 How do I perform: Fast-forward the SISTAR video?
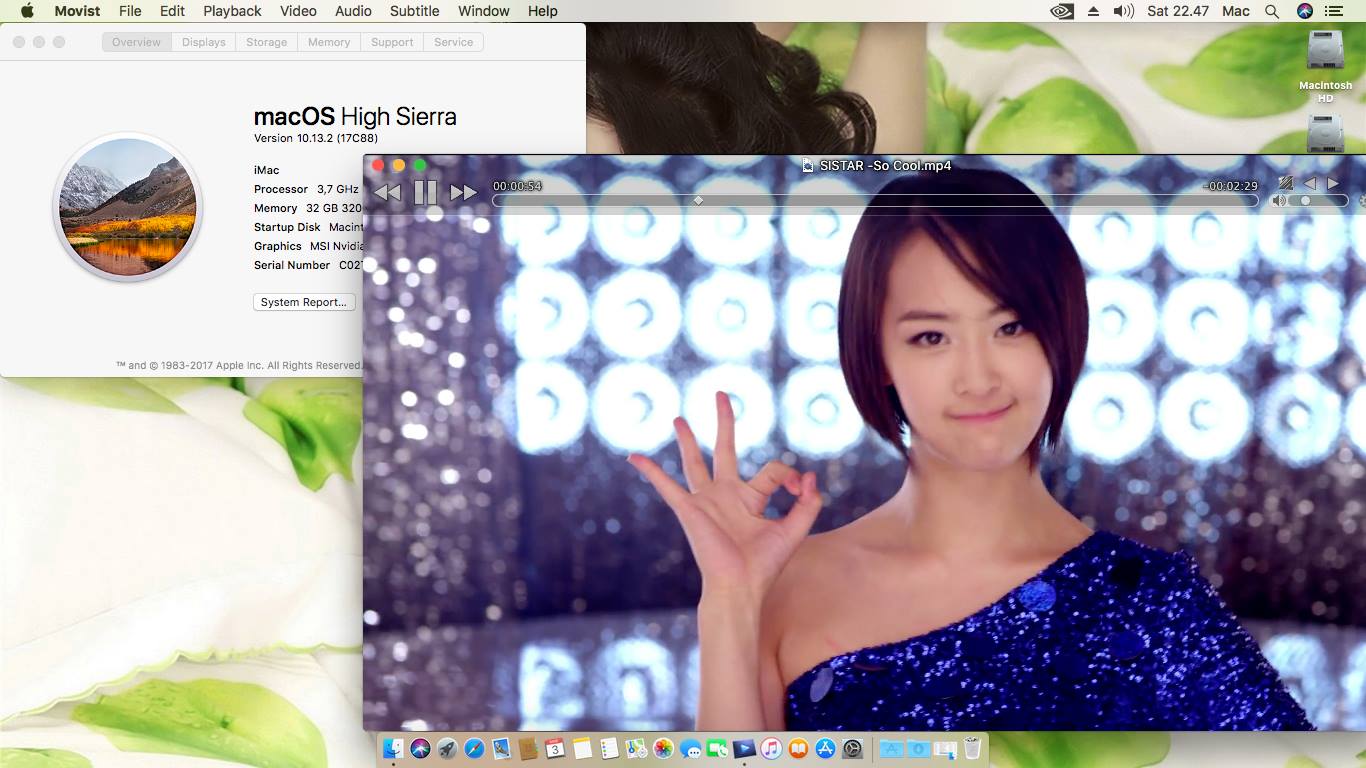point(463,192)
